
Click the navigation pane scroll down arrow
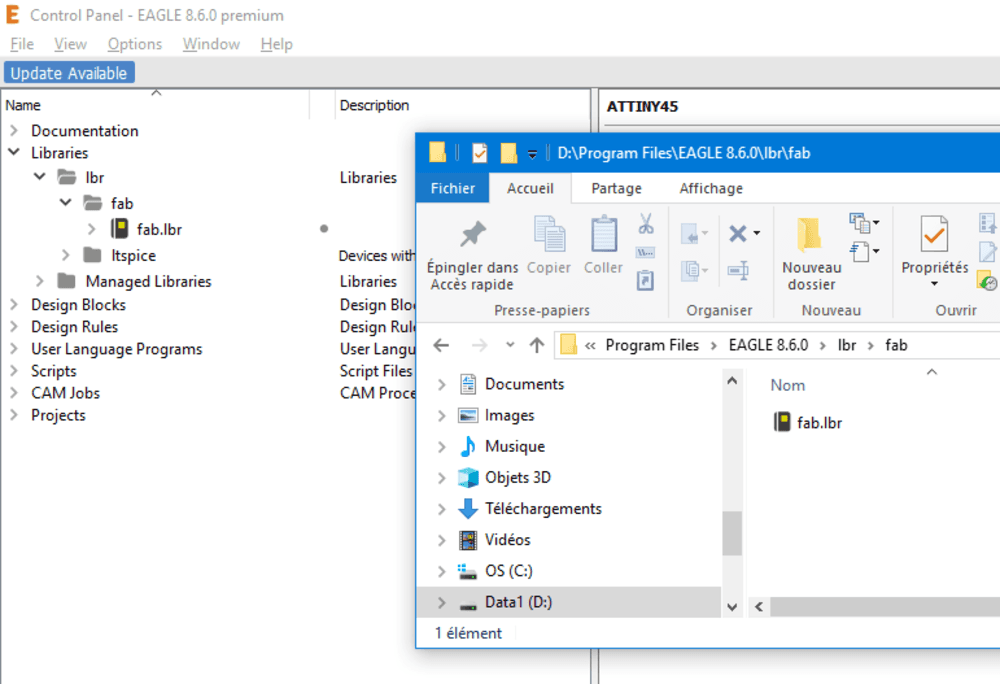pyautogui.click(x=732, y=607)
